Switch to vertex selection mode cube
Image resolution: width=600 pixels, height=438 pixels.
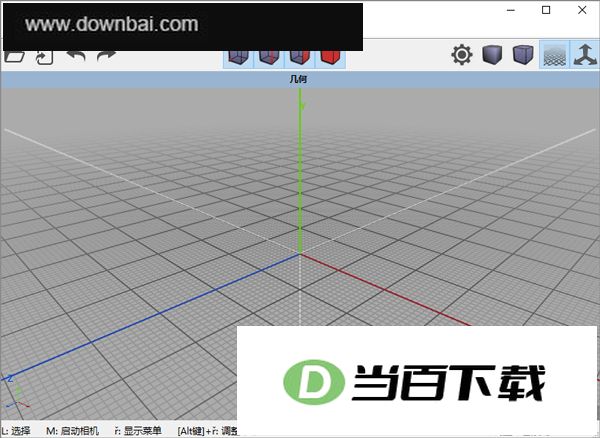(238, 58)
